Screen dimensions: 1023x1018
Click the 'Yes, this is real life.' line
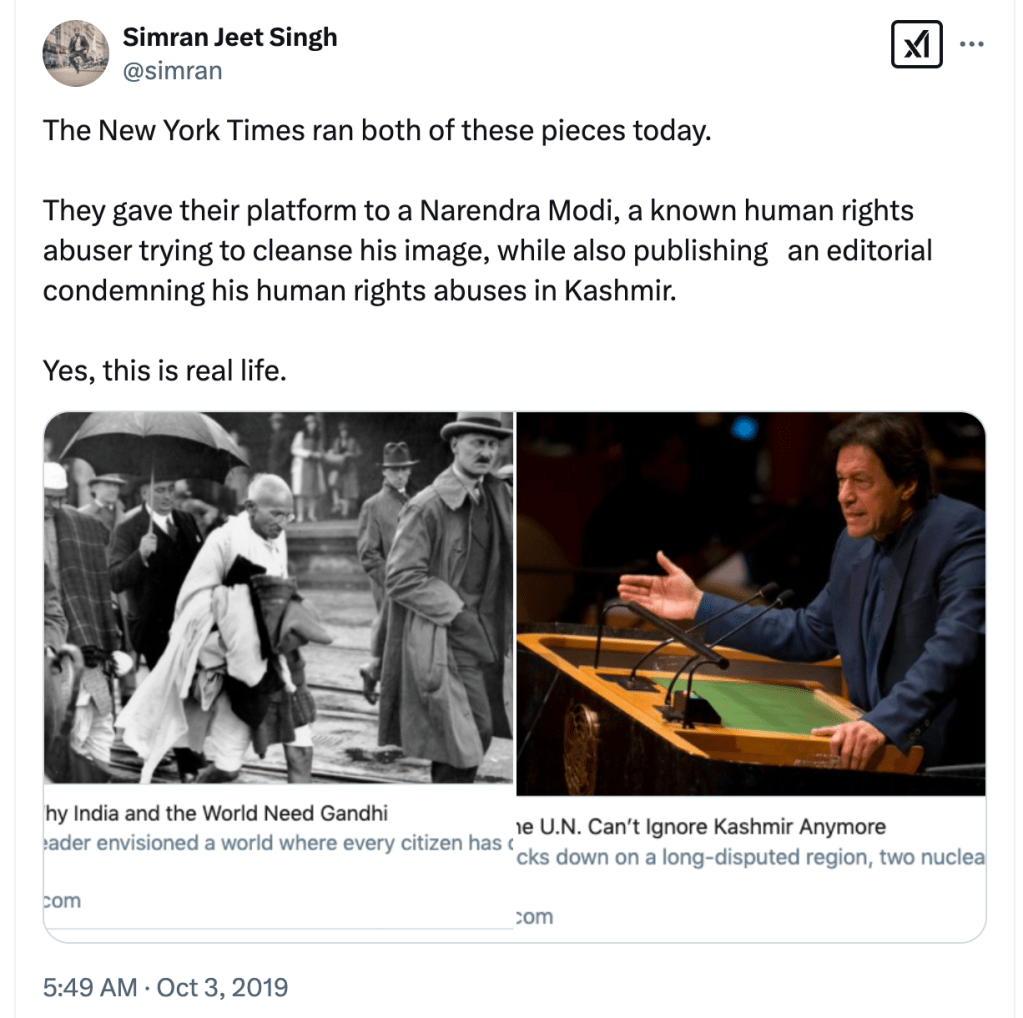165,370
